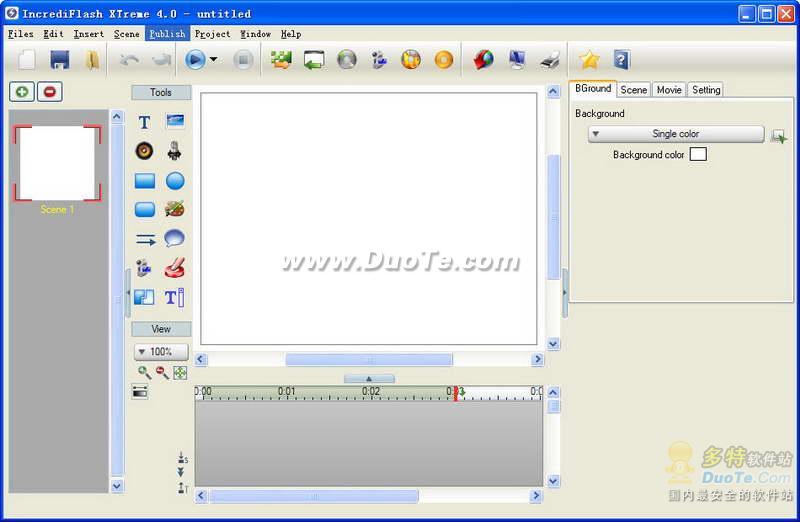The width and height of the screenshot is (800, 522).
Task: Click the screen with green arrow icon
Action: 314,60
